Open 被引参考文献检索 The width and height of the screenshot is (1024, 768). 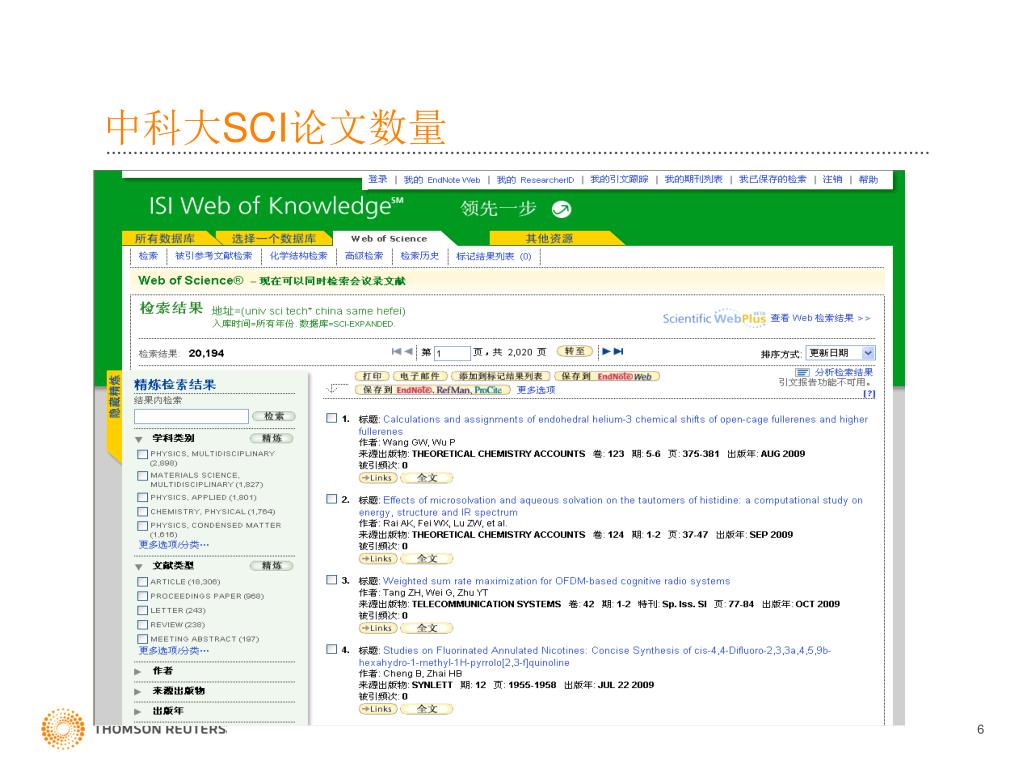point(214,256)
